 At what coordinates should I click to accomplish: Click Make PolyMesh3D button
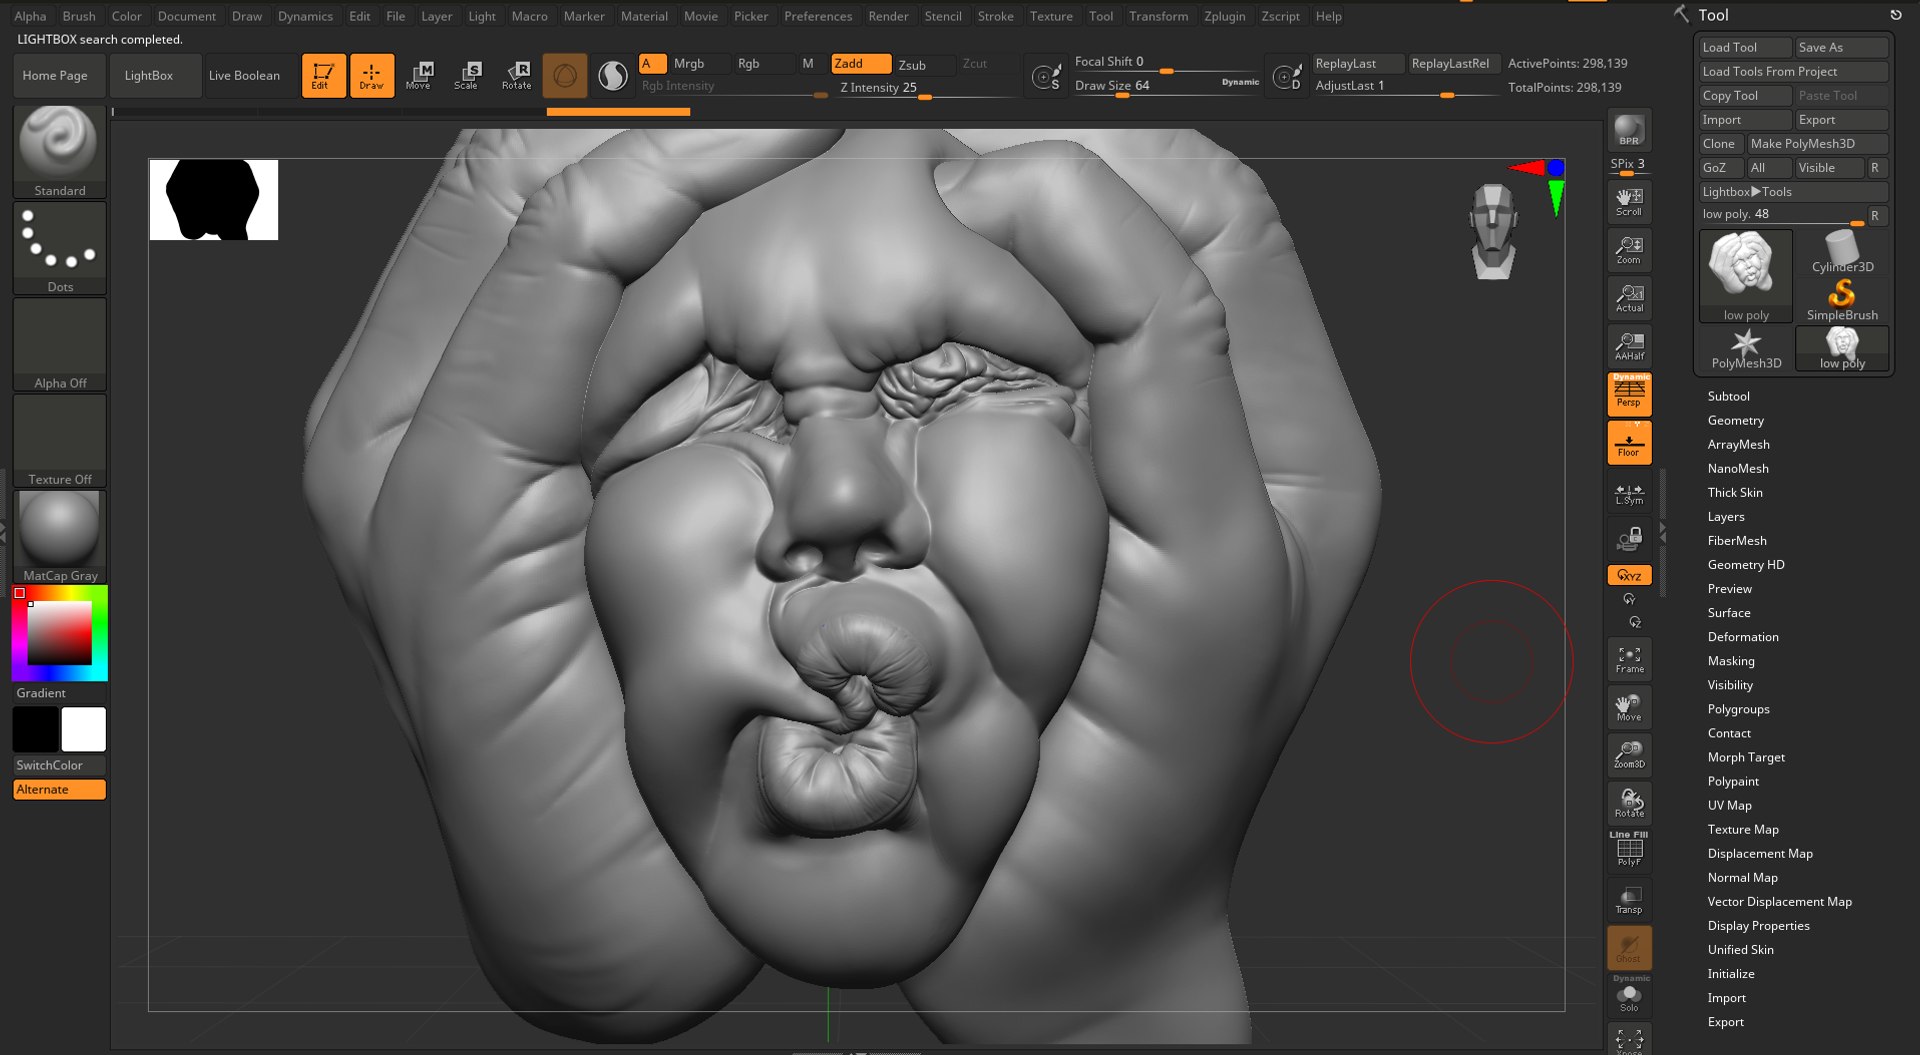1817,144
